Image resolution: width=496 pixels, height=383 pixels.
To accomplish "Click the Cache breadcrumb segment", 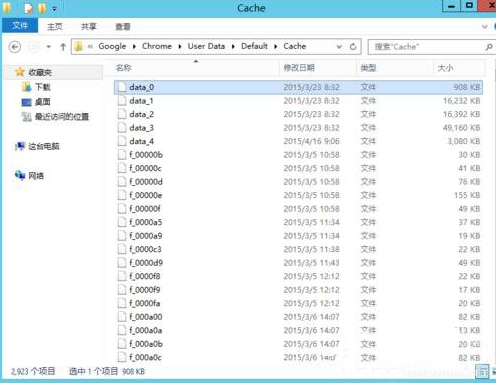I will (295, 46).
